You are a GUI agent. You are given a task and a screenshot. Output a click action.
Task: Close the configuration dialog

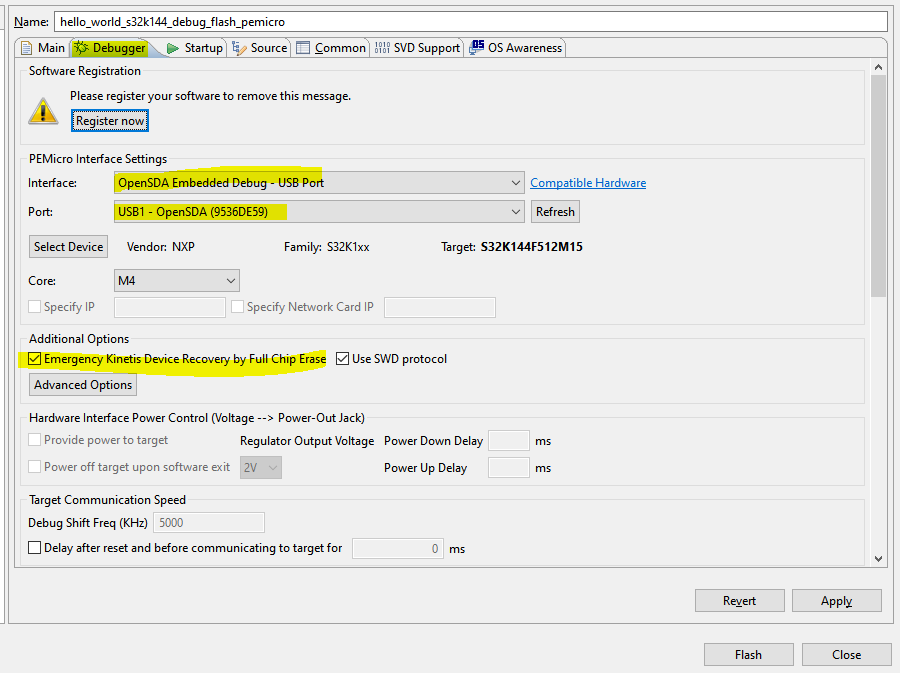847,655
